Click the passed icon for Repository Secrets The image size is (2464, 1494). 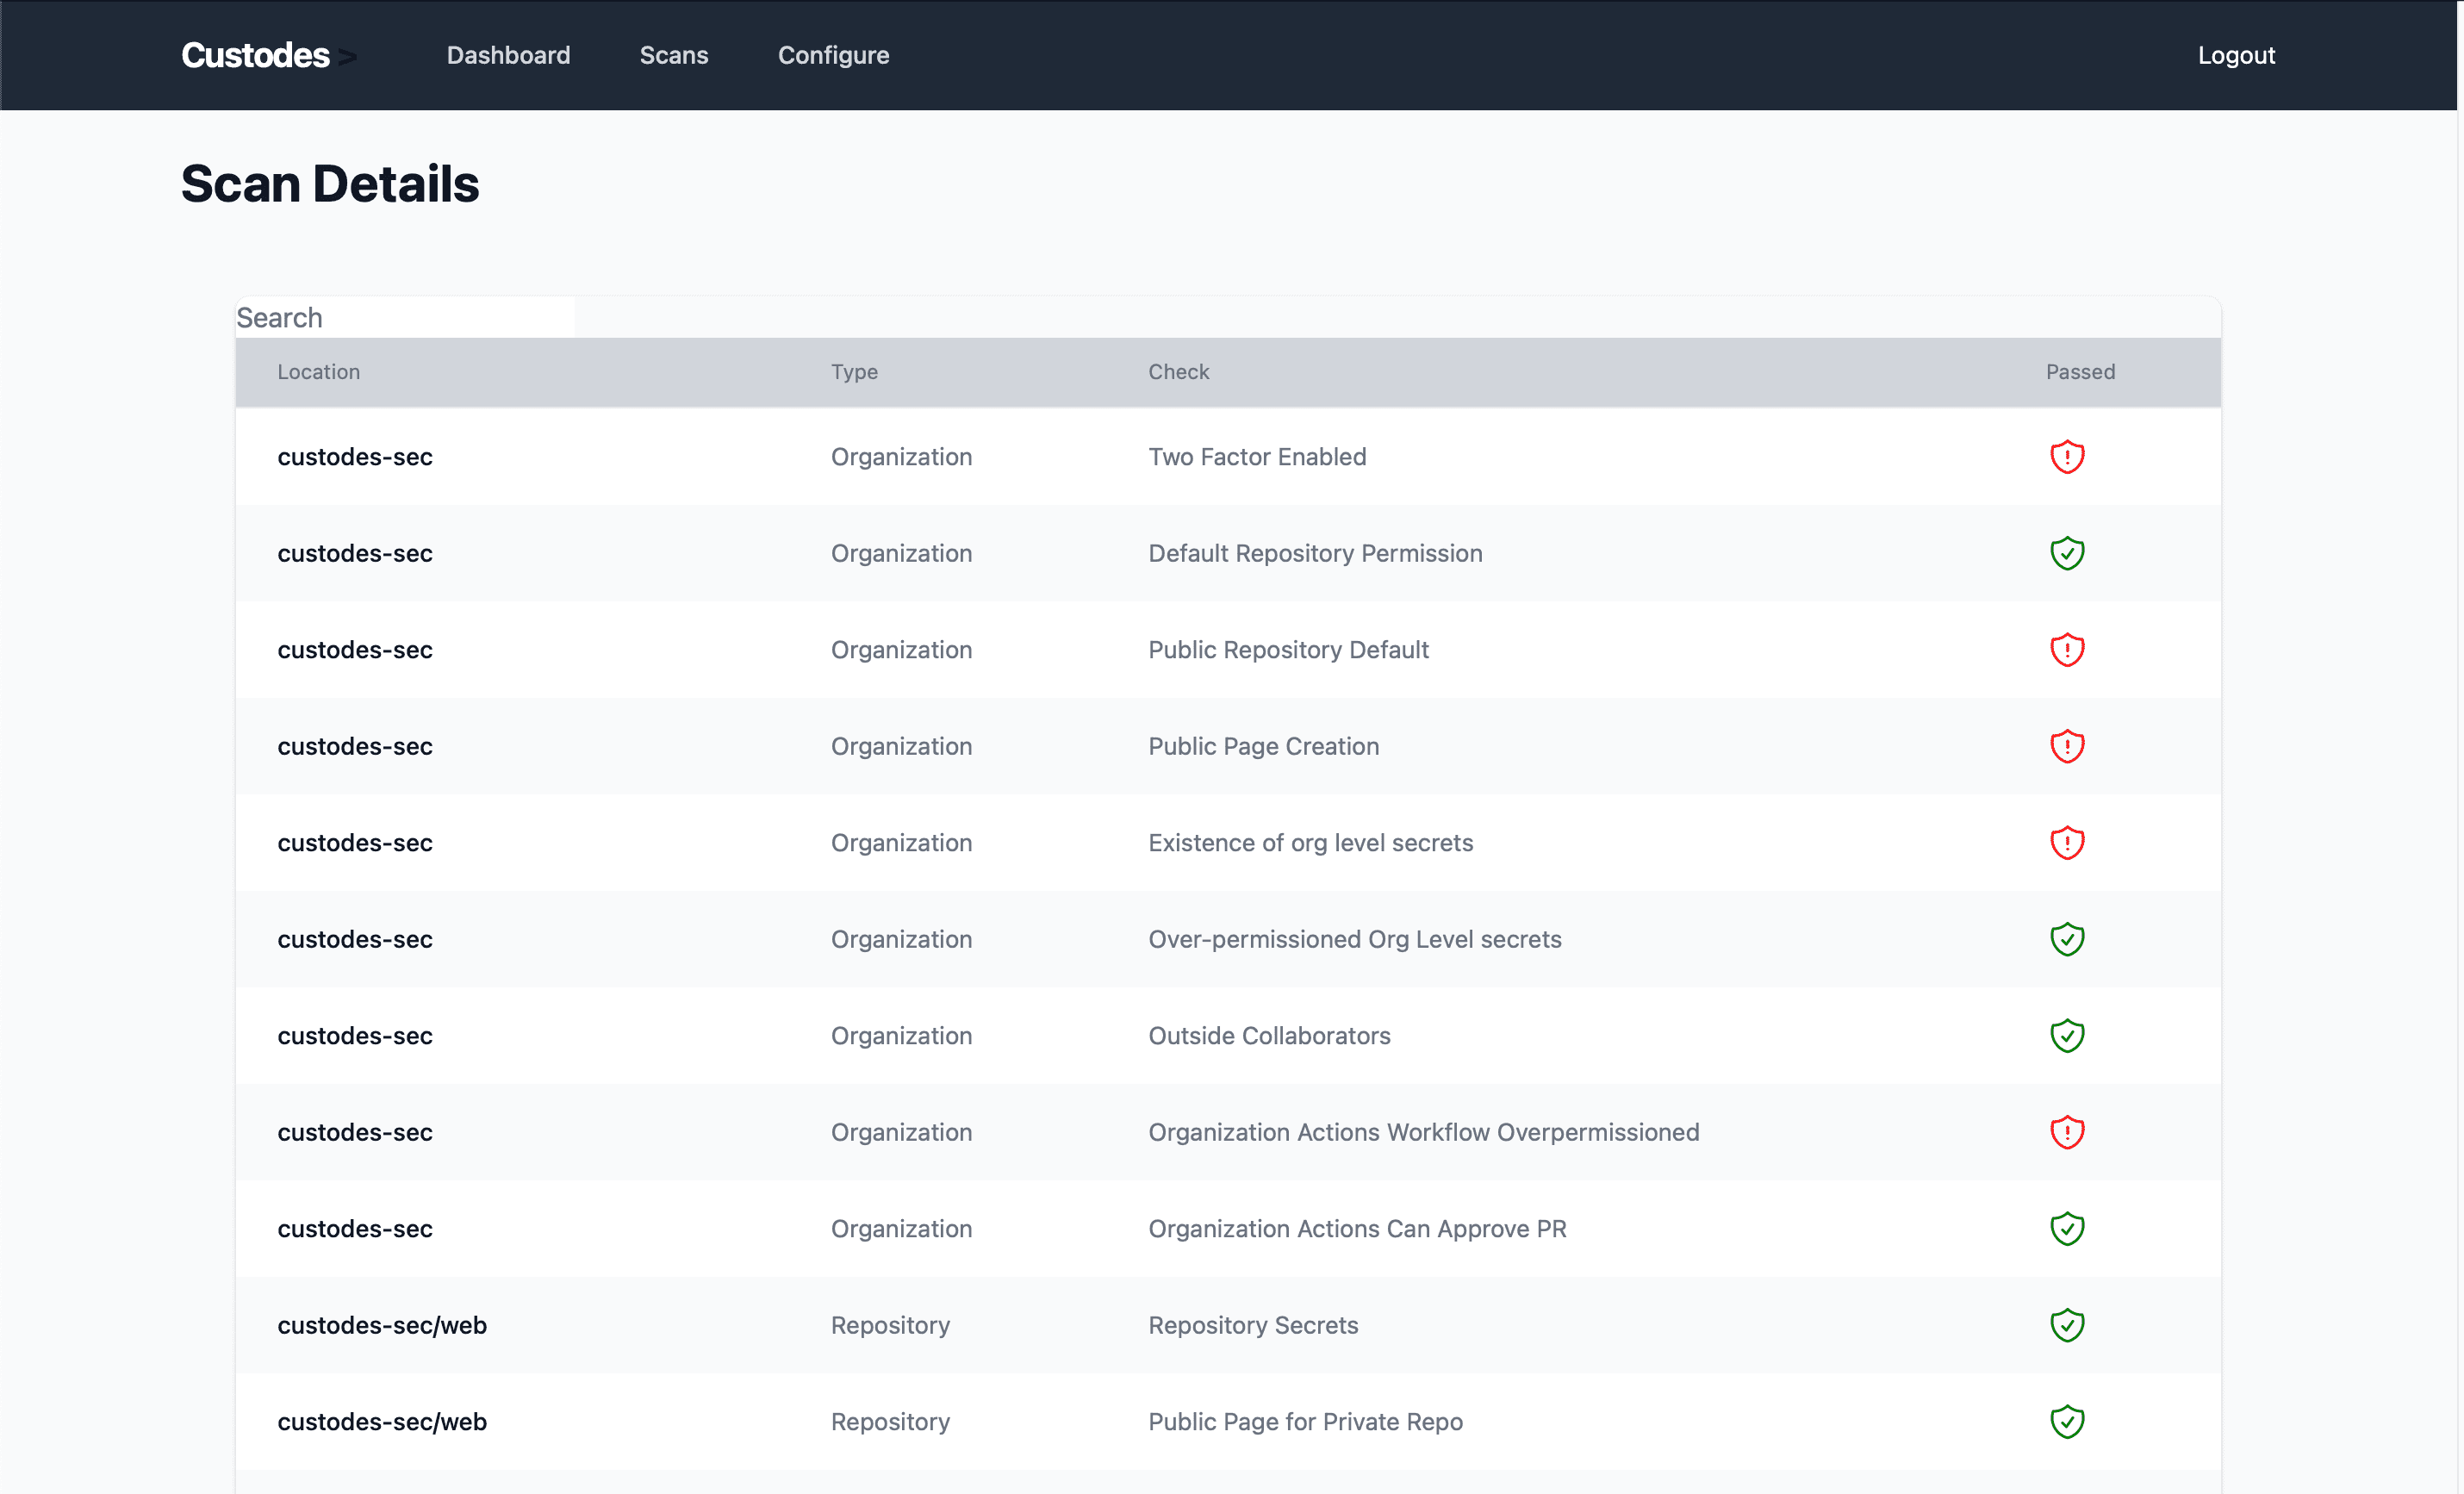click(x=2067, y=1325)
